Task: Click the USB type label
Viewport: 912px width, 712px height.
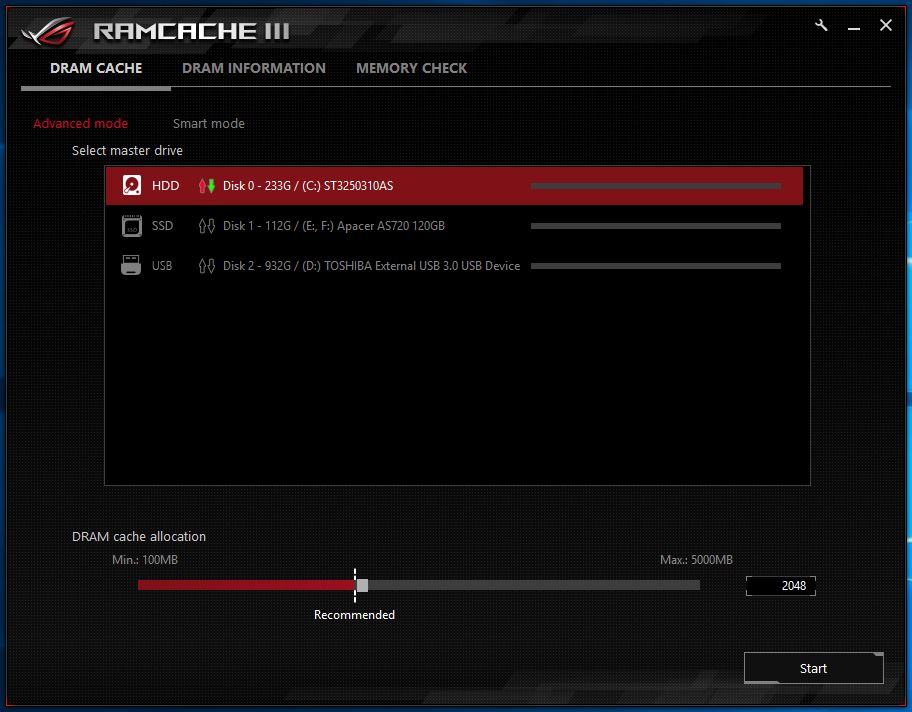Action: coord(162,266)
